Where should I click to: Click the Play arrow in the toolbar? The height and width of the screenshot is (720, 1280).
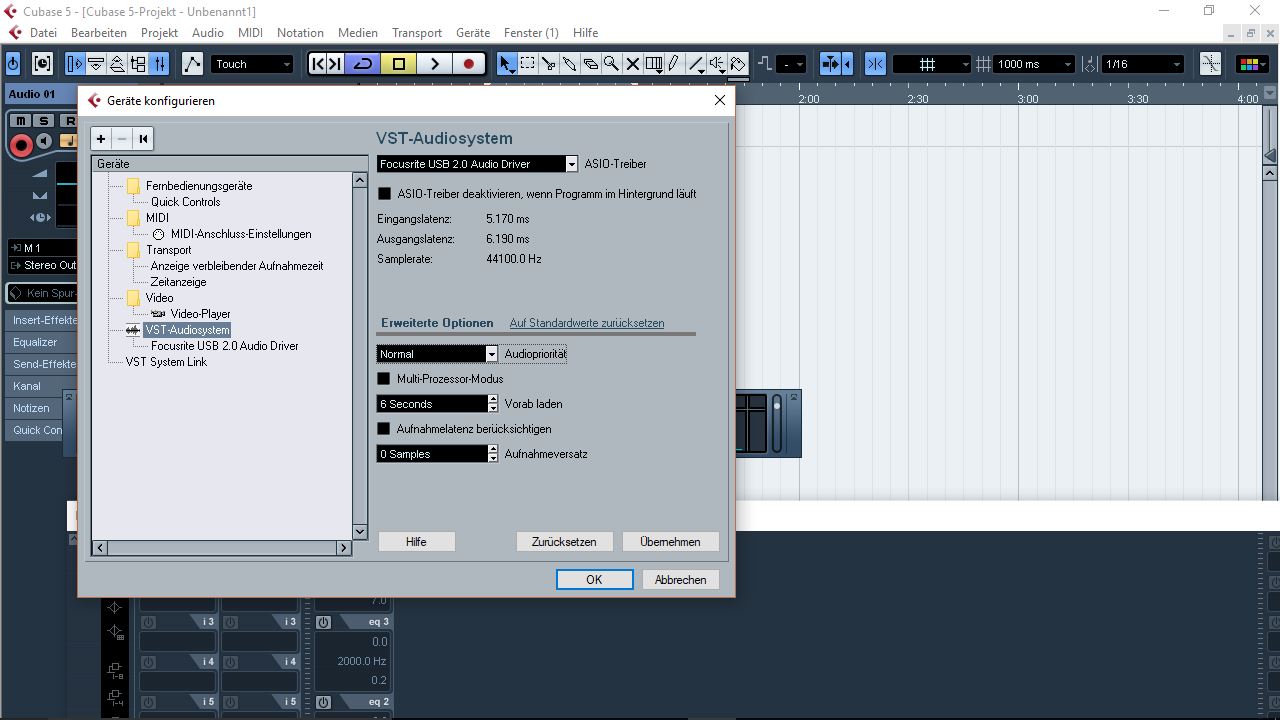434,64
